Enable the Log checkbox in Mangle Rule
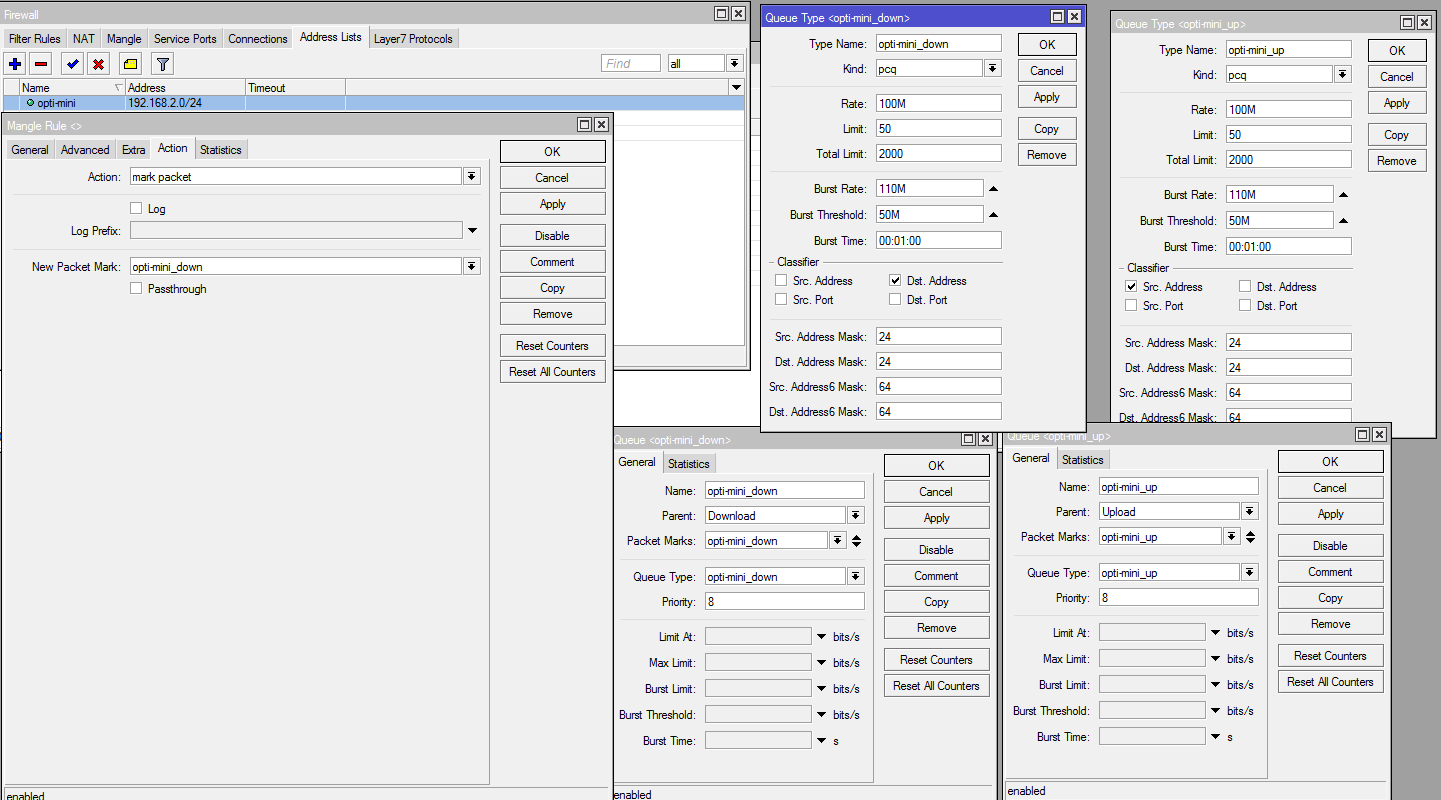1441x800 pixels. click(136, 209)
